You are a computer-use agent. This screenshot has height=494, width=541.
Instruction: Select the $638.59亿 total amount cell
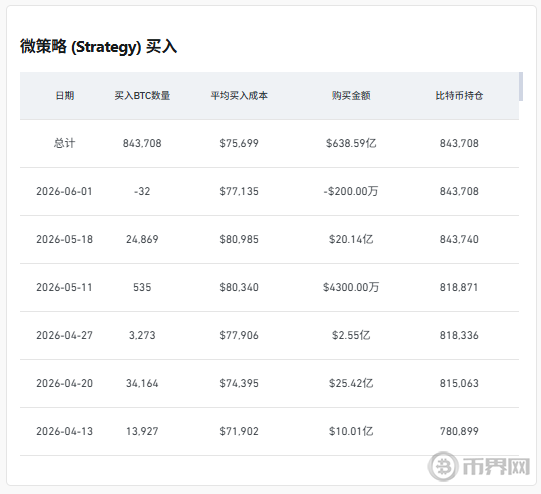pos(351,143)
